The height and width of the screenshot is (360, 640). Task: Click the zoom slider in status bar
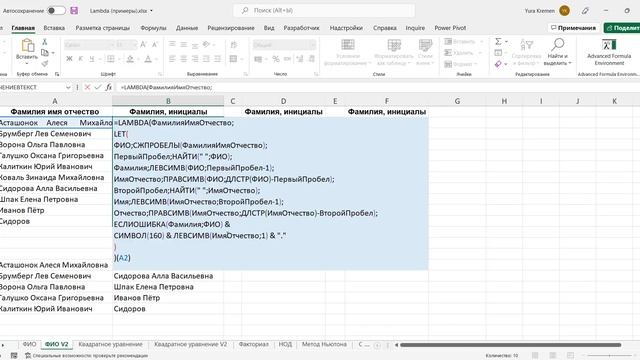(609, 356)
